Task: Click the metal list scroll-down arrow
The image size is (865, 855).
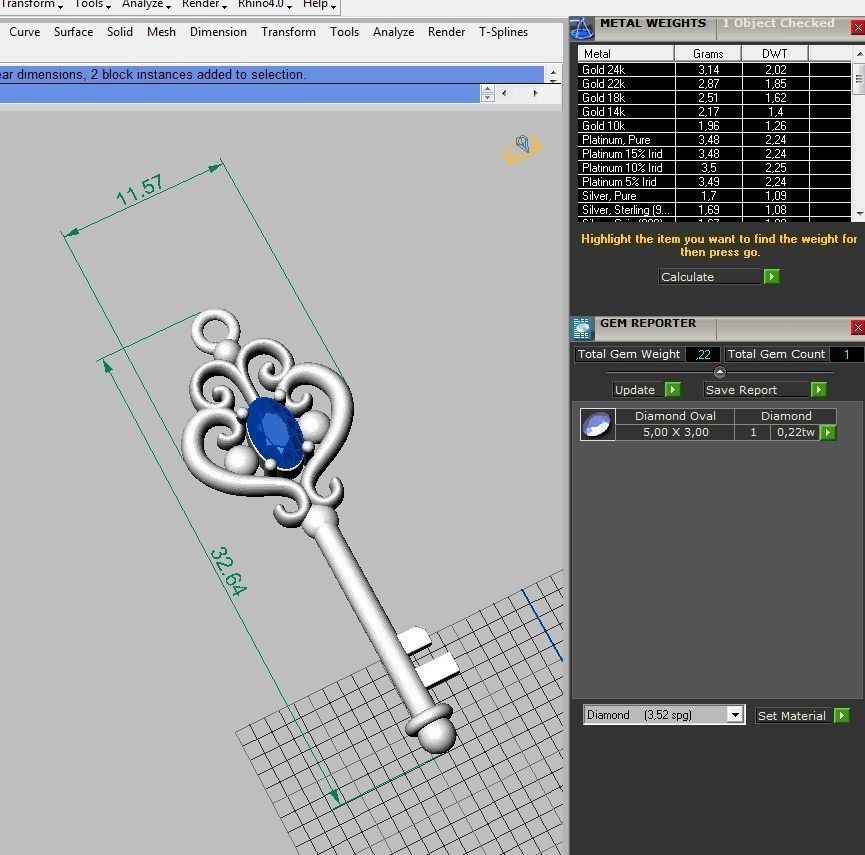Action: [x=859, y=213]
